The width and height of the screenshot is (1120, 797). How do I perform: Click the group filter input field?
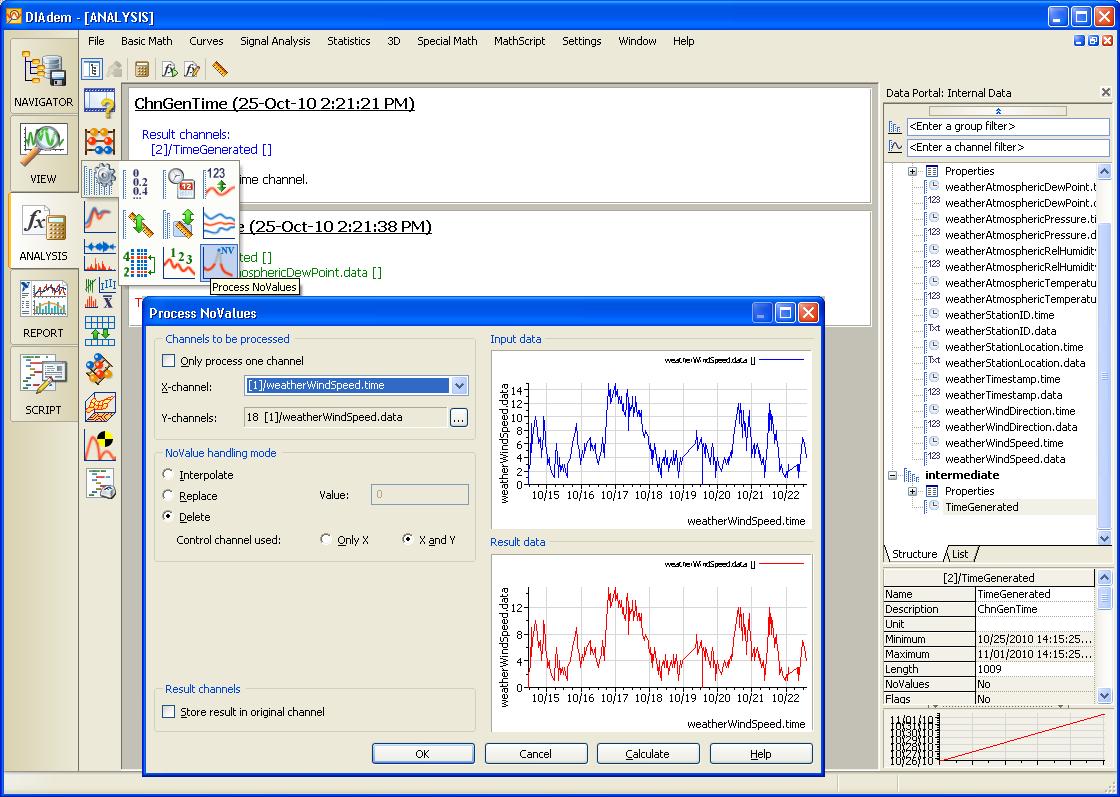(1008, 126)
